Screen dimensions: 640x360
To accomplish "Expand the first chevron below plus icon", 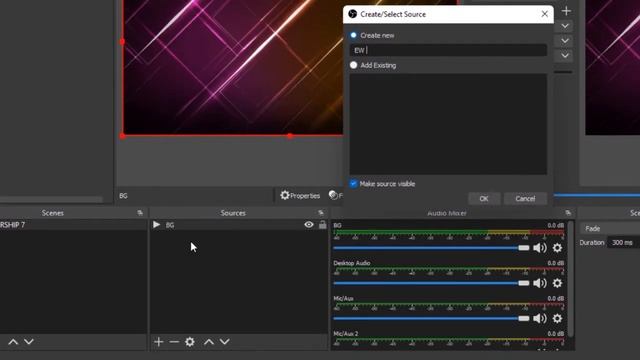I will tap(565, 26).
